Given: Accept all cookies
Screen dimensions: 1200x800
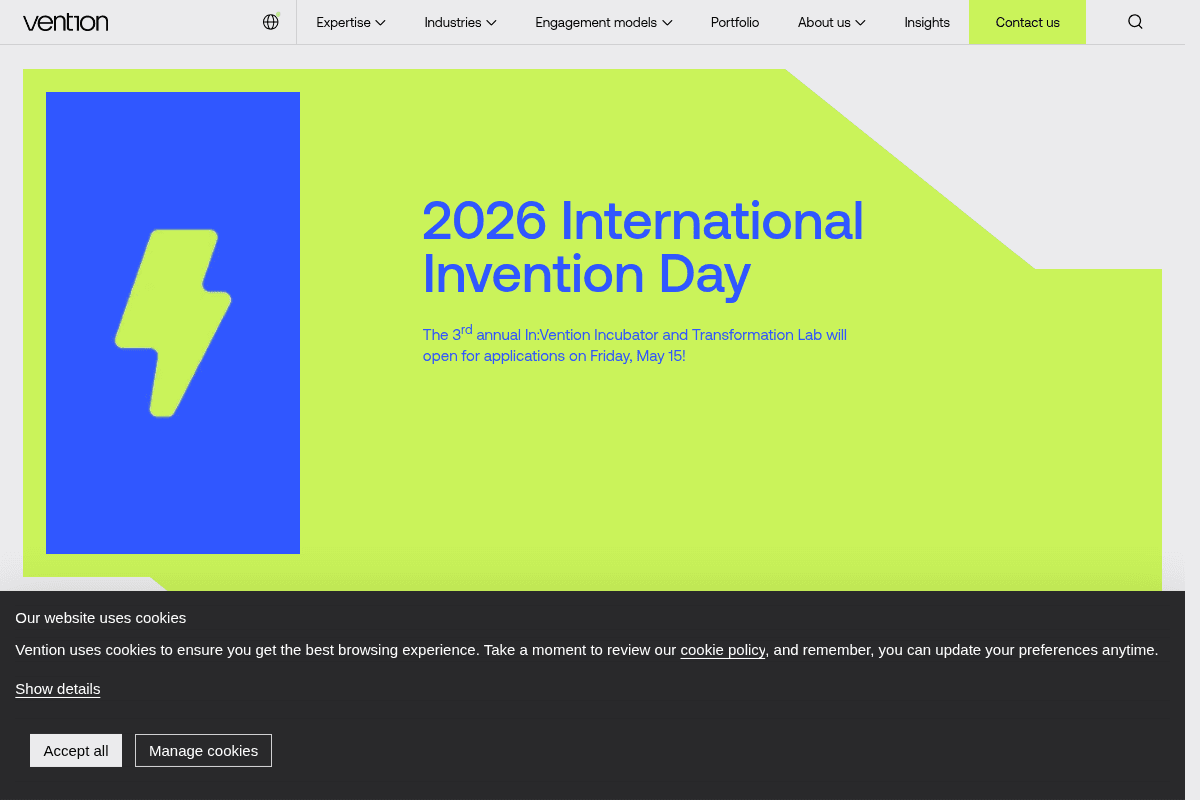Looking at the screenshot, I should pyautogui.click(x=76, y=750).
